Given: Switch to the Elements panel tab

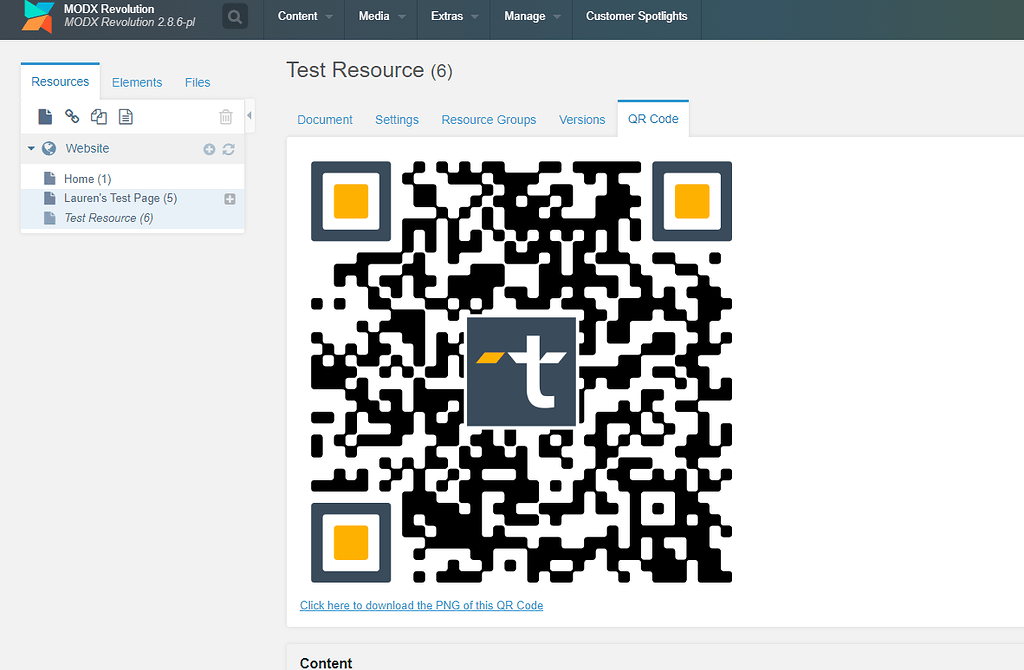Looking at the screenshot, I should point(137,82).
